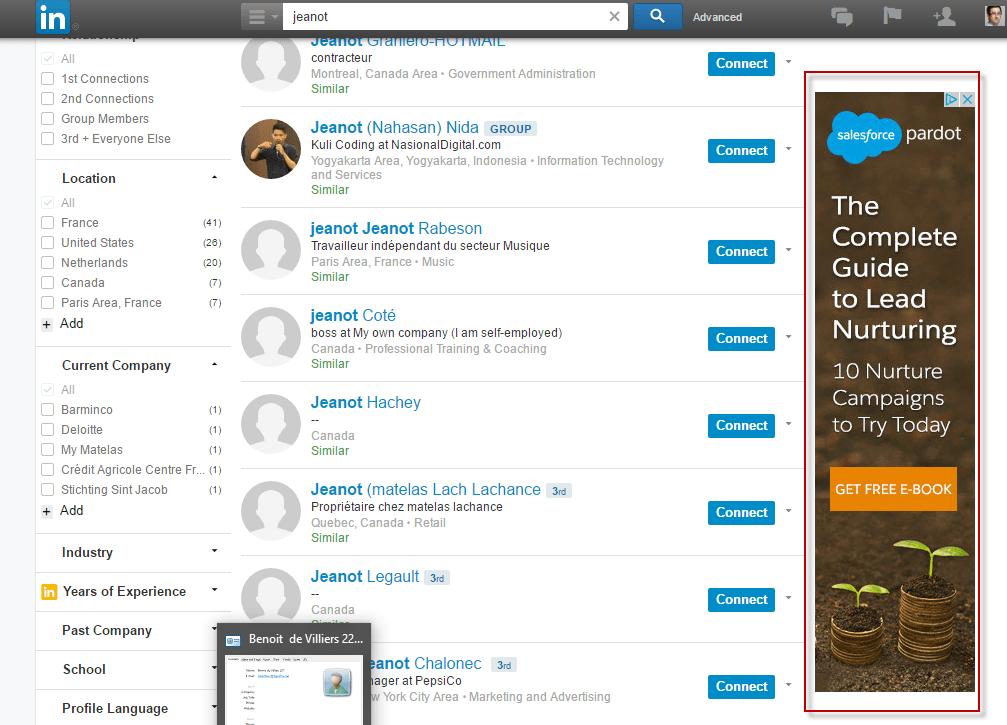
Task: Open messages inbox icon
Action: [x=842, y=17]
